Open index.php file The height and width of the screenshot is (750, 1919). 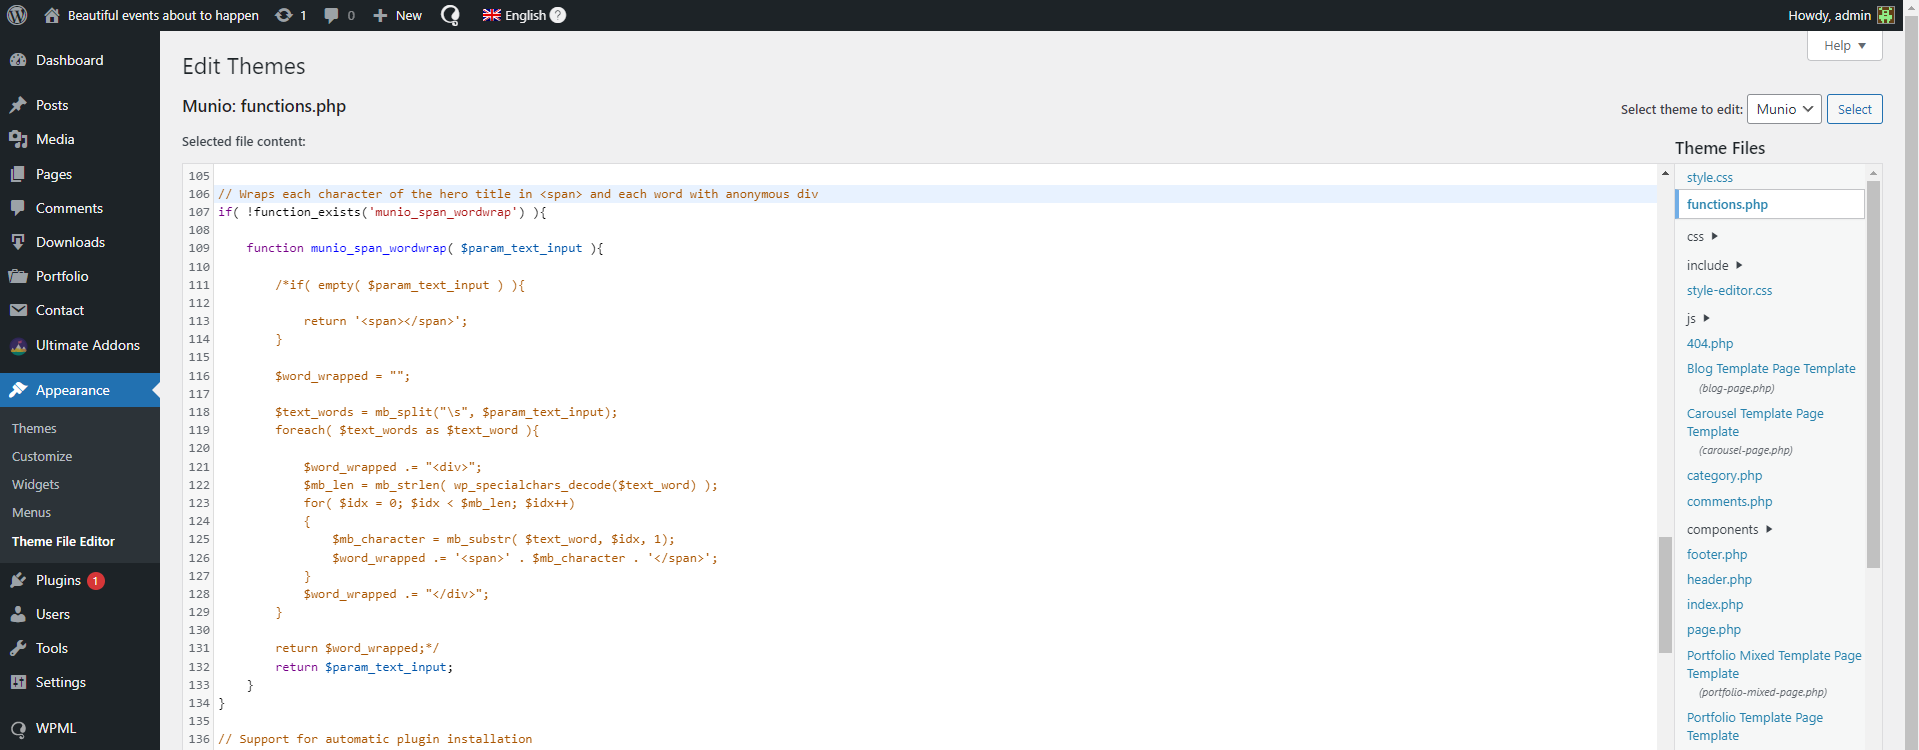tap(1714, 604)
